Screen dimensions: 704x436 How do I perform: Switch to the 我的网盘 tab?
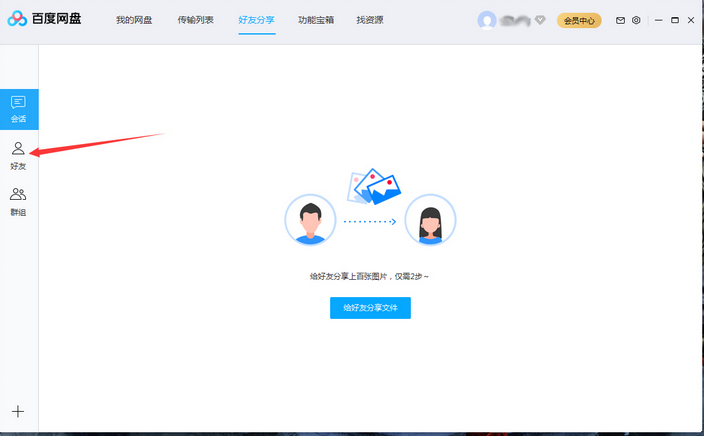tap(132, 20)
